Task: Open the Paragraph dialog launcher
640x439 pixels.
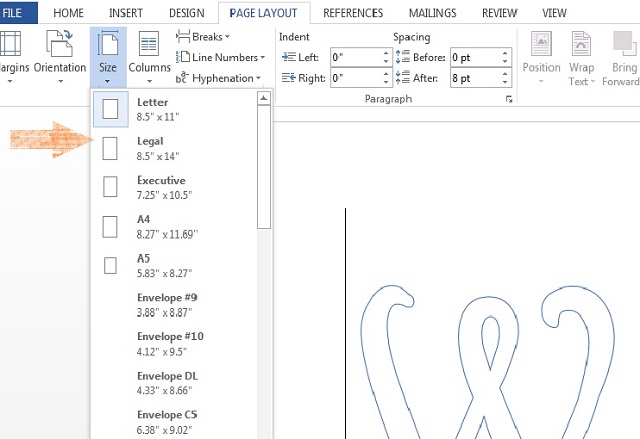Action: pyautogui.click(x=509, y=99)
